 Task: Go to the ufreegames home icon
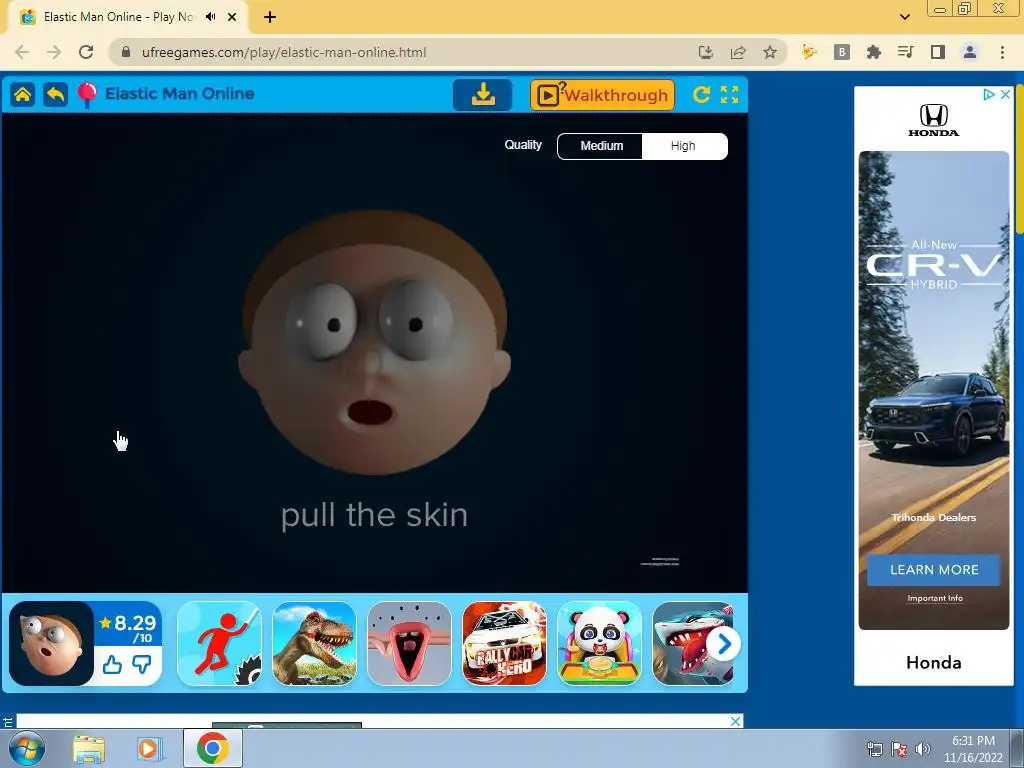pyautogui.click(x=23, y=95)
